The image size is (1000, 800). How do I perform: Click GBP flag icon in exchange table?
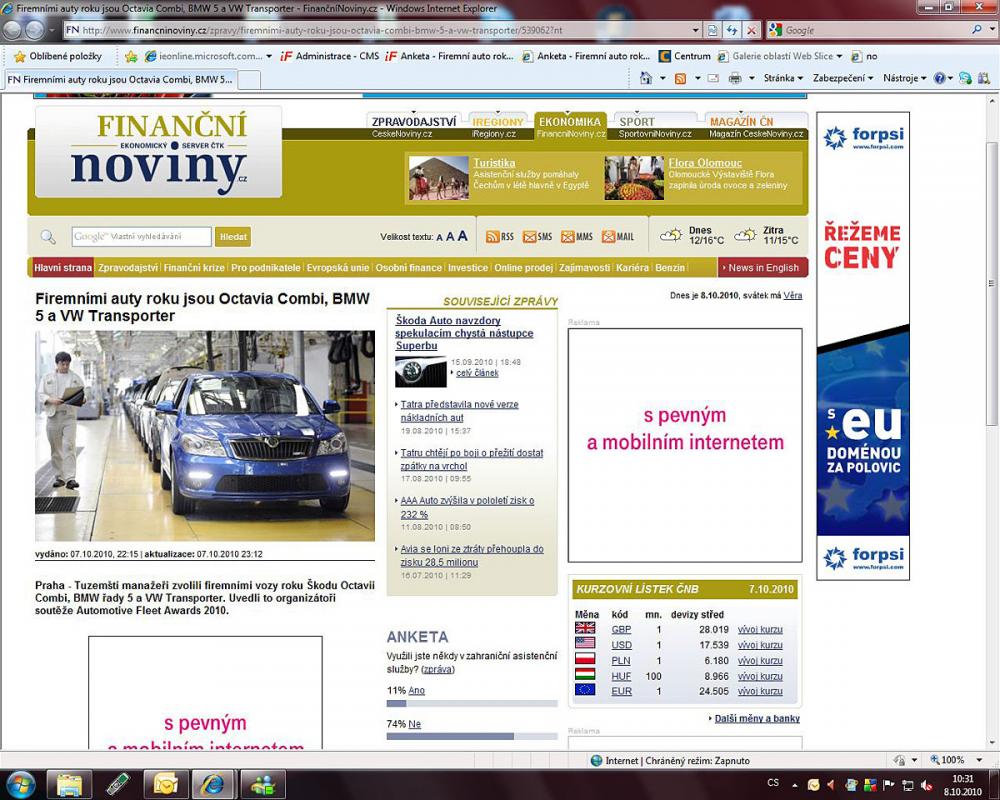click(x=585, y=628)
